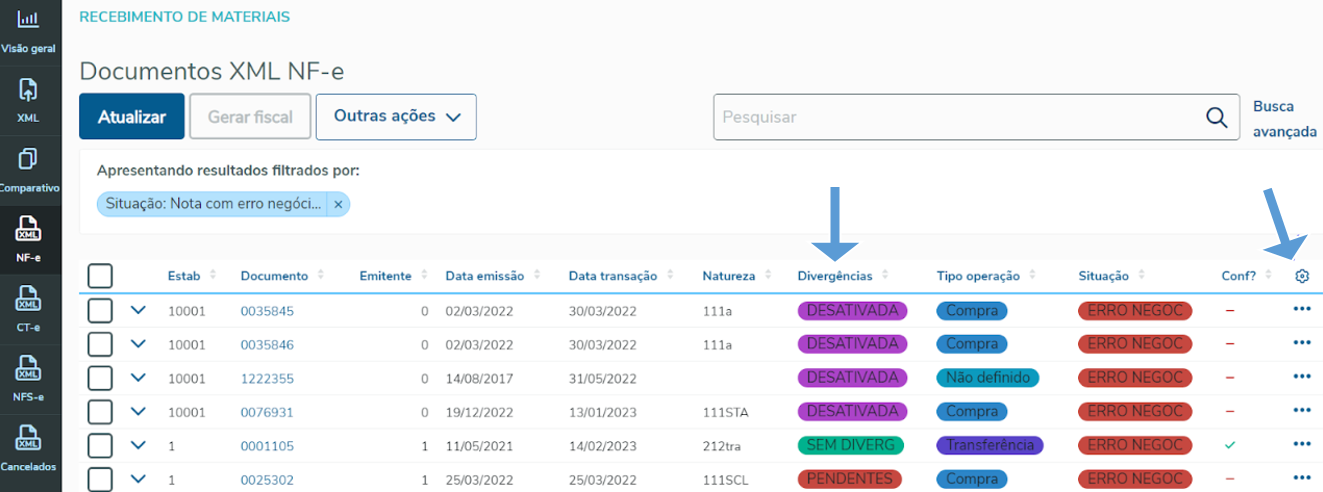Click the PENDENTES divergence badge
Viewport: 1323px width, 492px height.
coord(850,479)
